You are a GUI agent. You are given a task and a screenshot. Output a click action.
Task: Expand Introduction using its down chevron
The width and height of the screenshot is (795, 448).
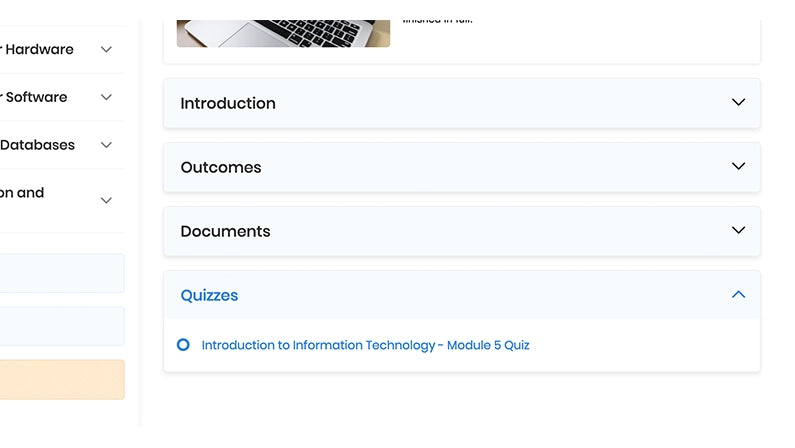tap(738, 103)
